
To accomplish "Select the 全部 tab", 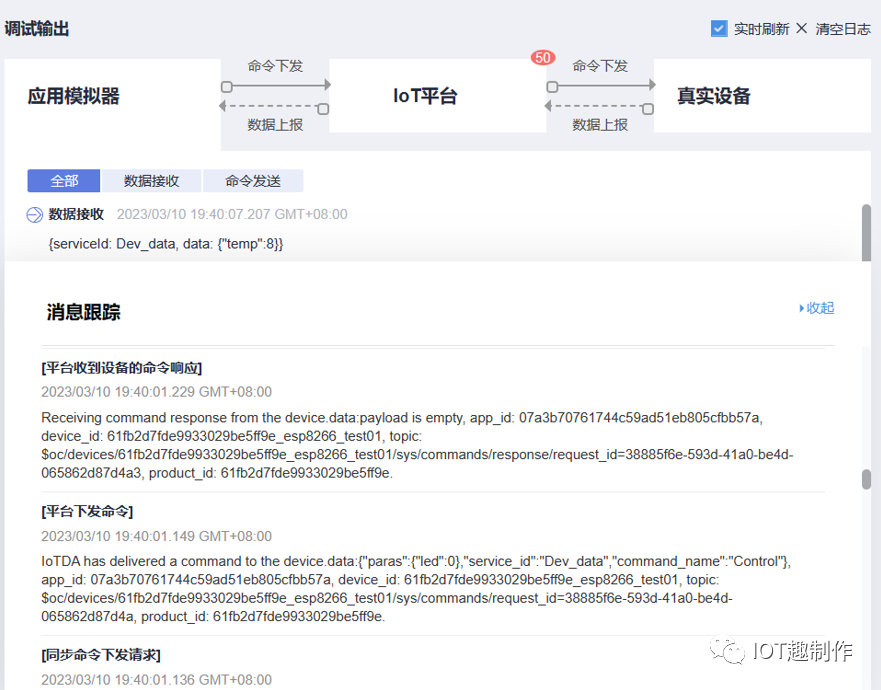I will (64, 181).
